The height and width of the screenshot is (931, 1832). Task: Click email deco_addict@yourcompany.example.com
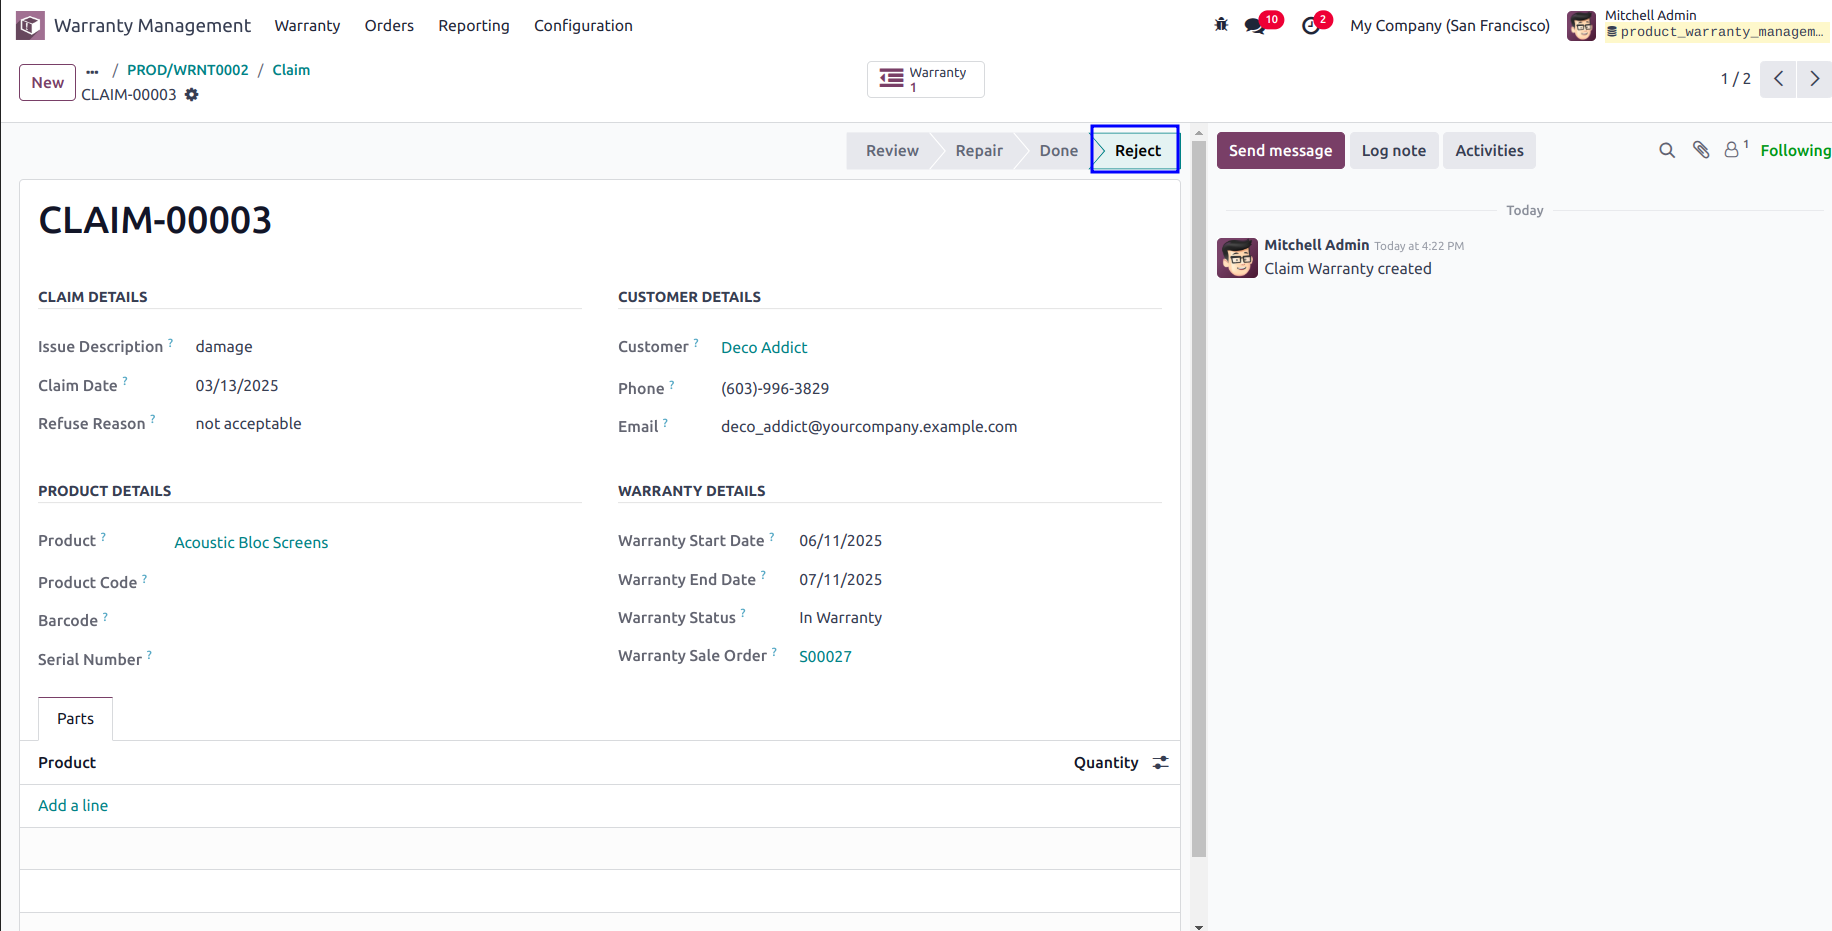869,427
